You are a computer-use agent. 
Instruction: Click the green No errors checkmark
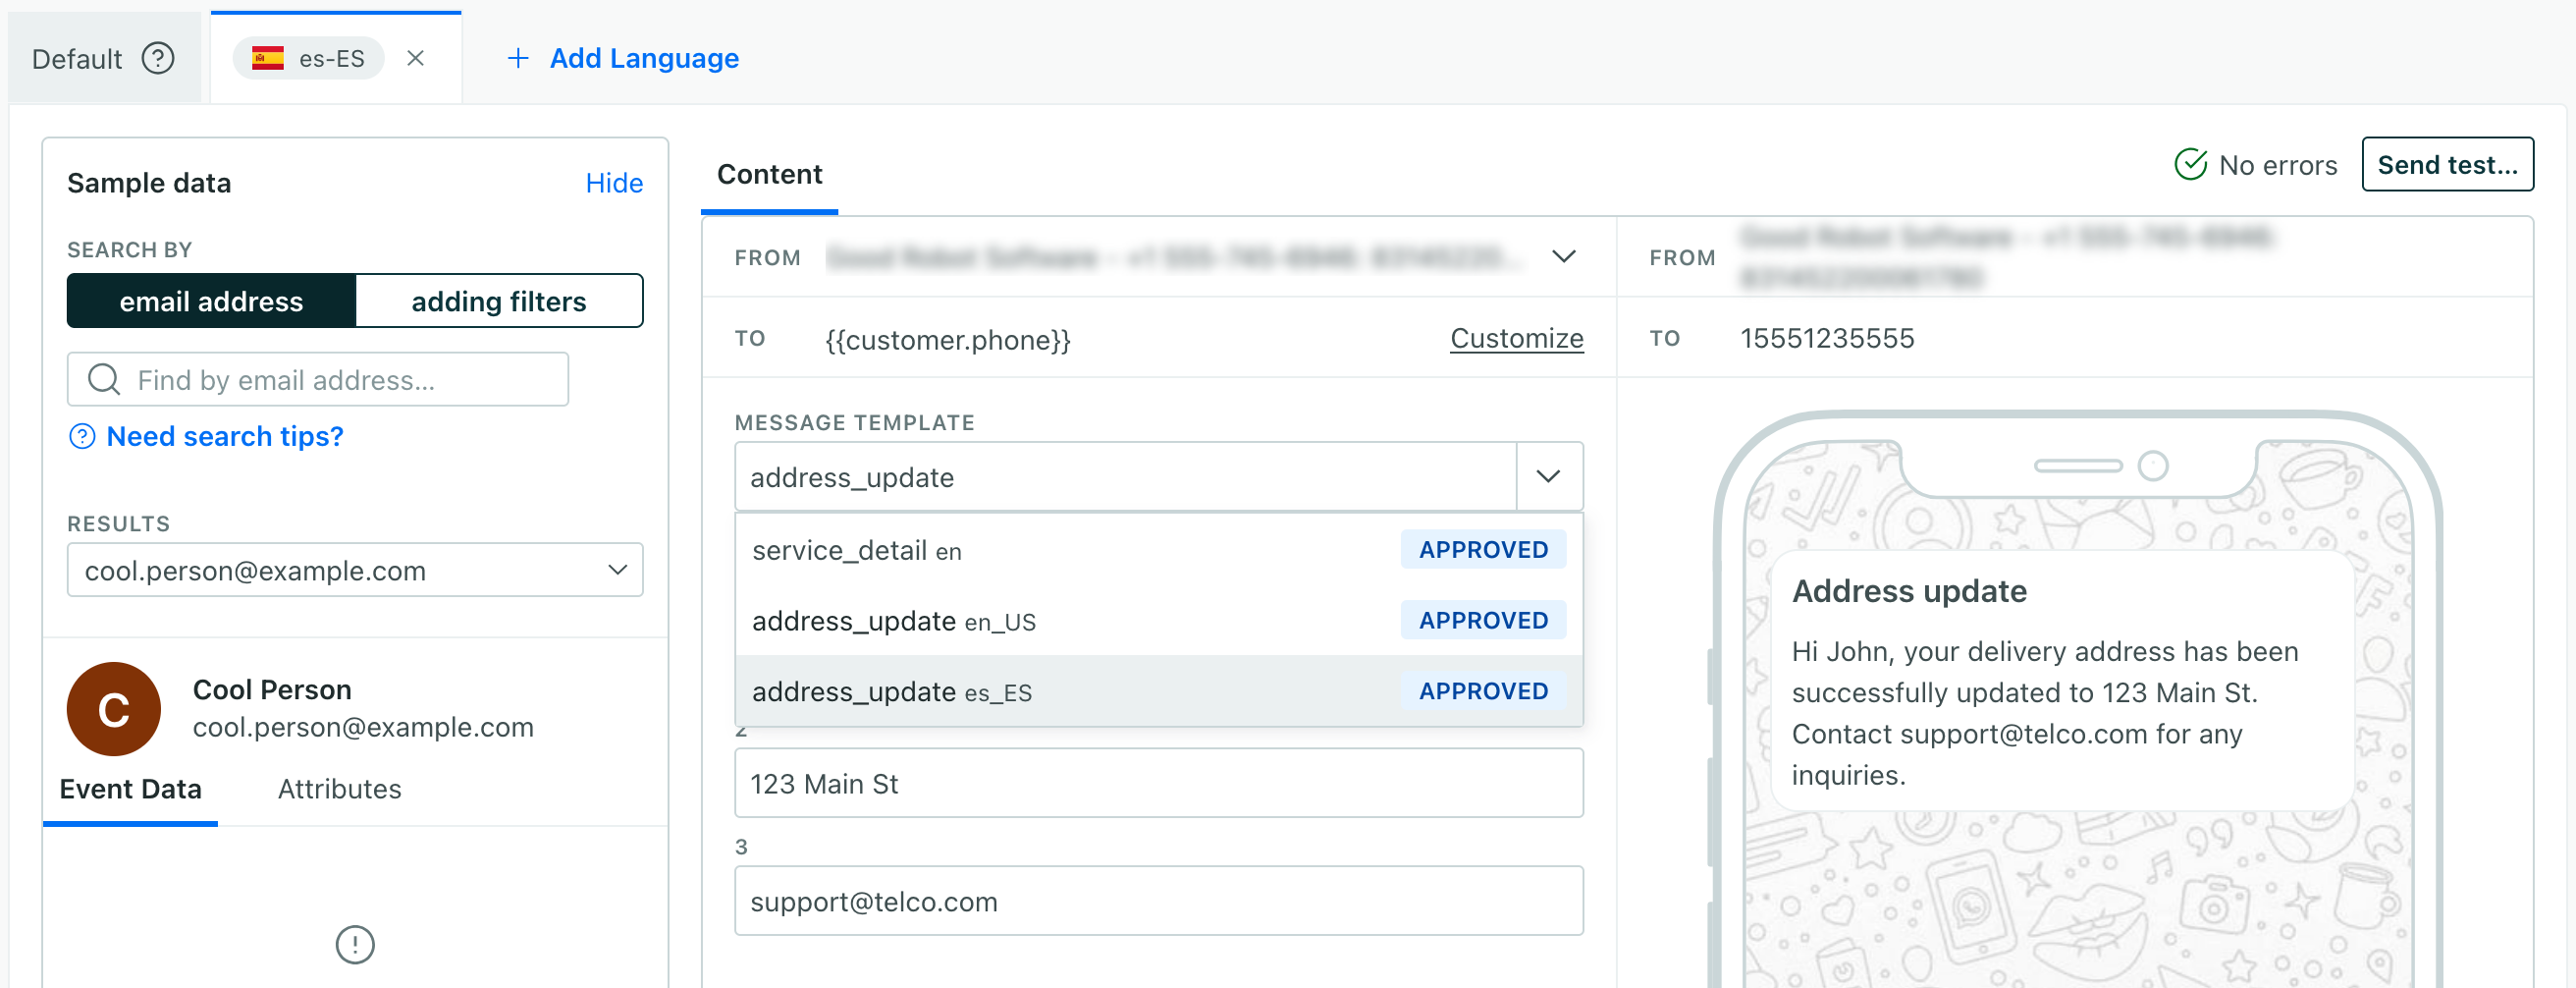2190,164
